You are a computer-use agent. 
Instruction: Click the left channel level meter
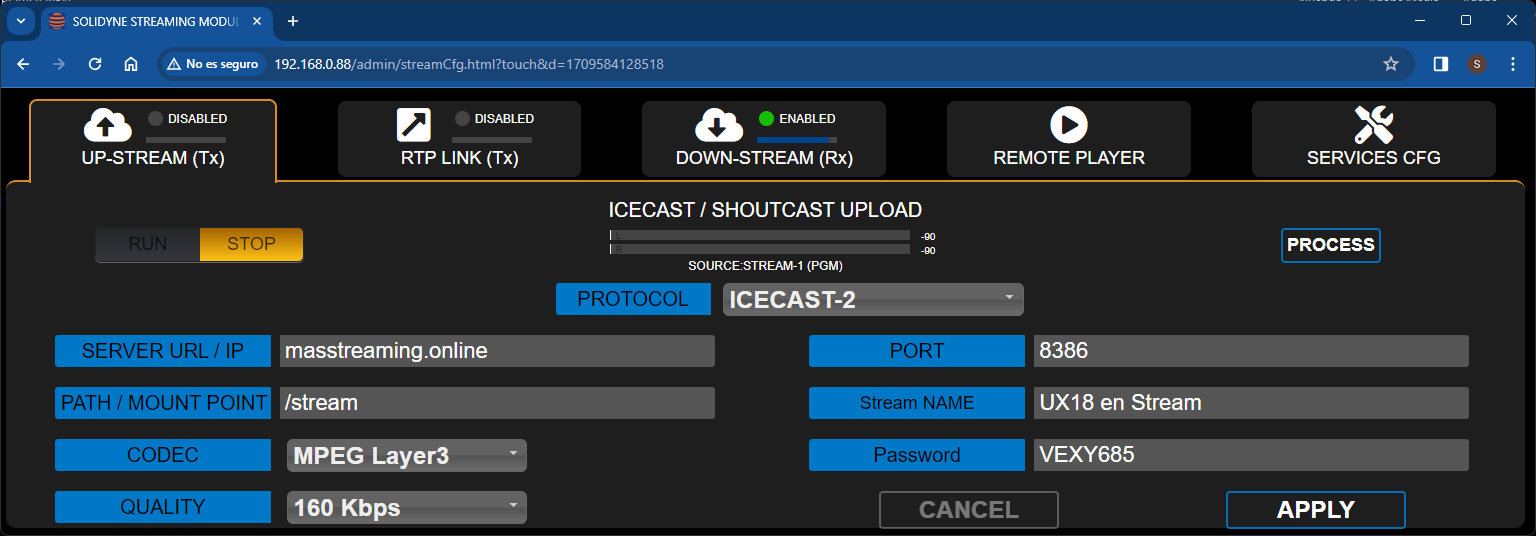pos(760,236)
